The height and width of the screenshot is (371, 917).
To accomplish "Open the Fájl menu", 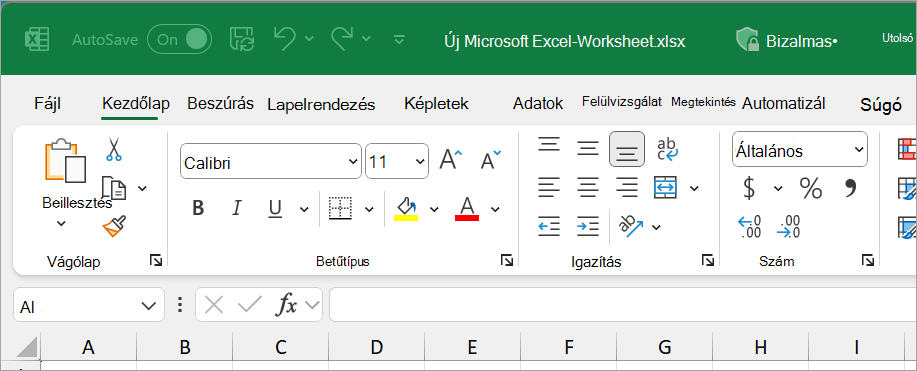I will 47,104.
